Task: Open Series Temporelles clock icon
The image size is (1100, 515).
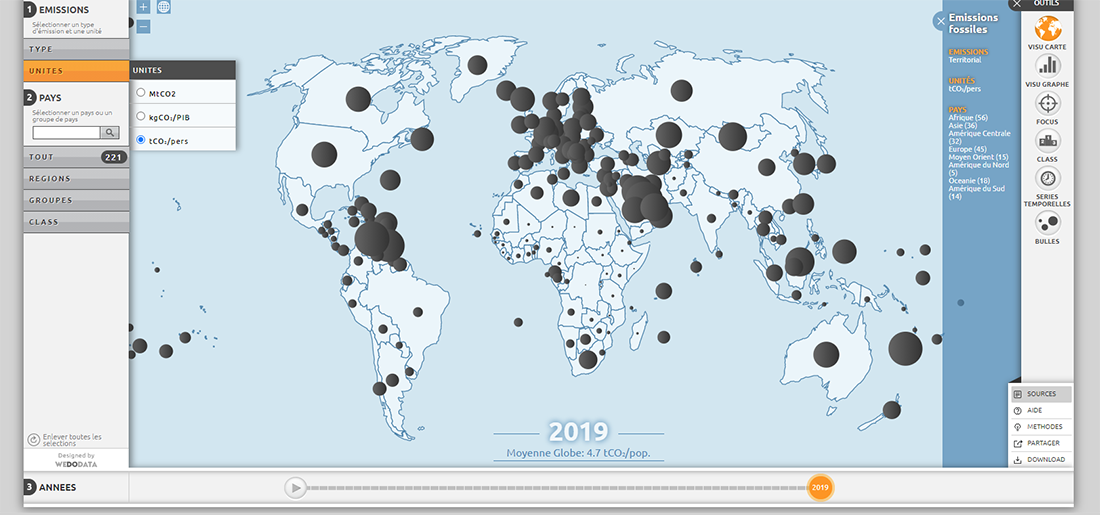Action: pos(1047,178)
